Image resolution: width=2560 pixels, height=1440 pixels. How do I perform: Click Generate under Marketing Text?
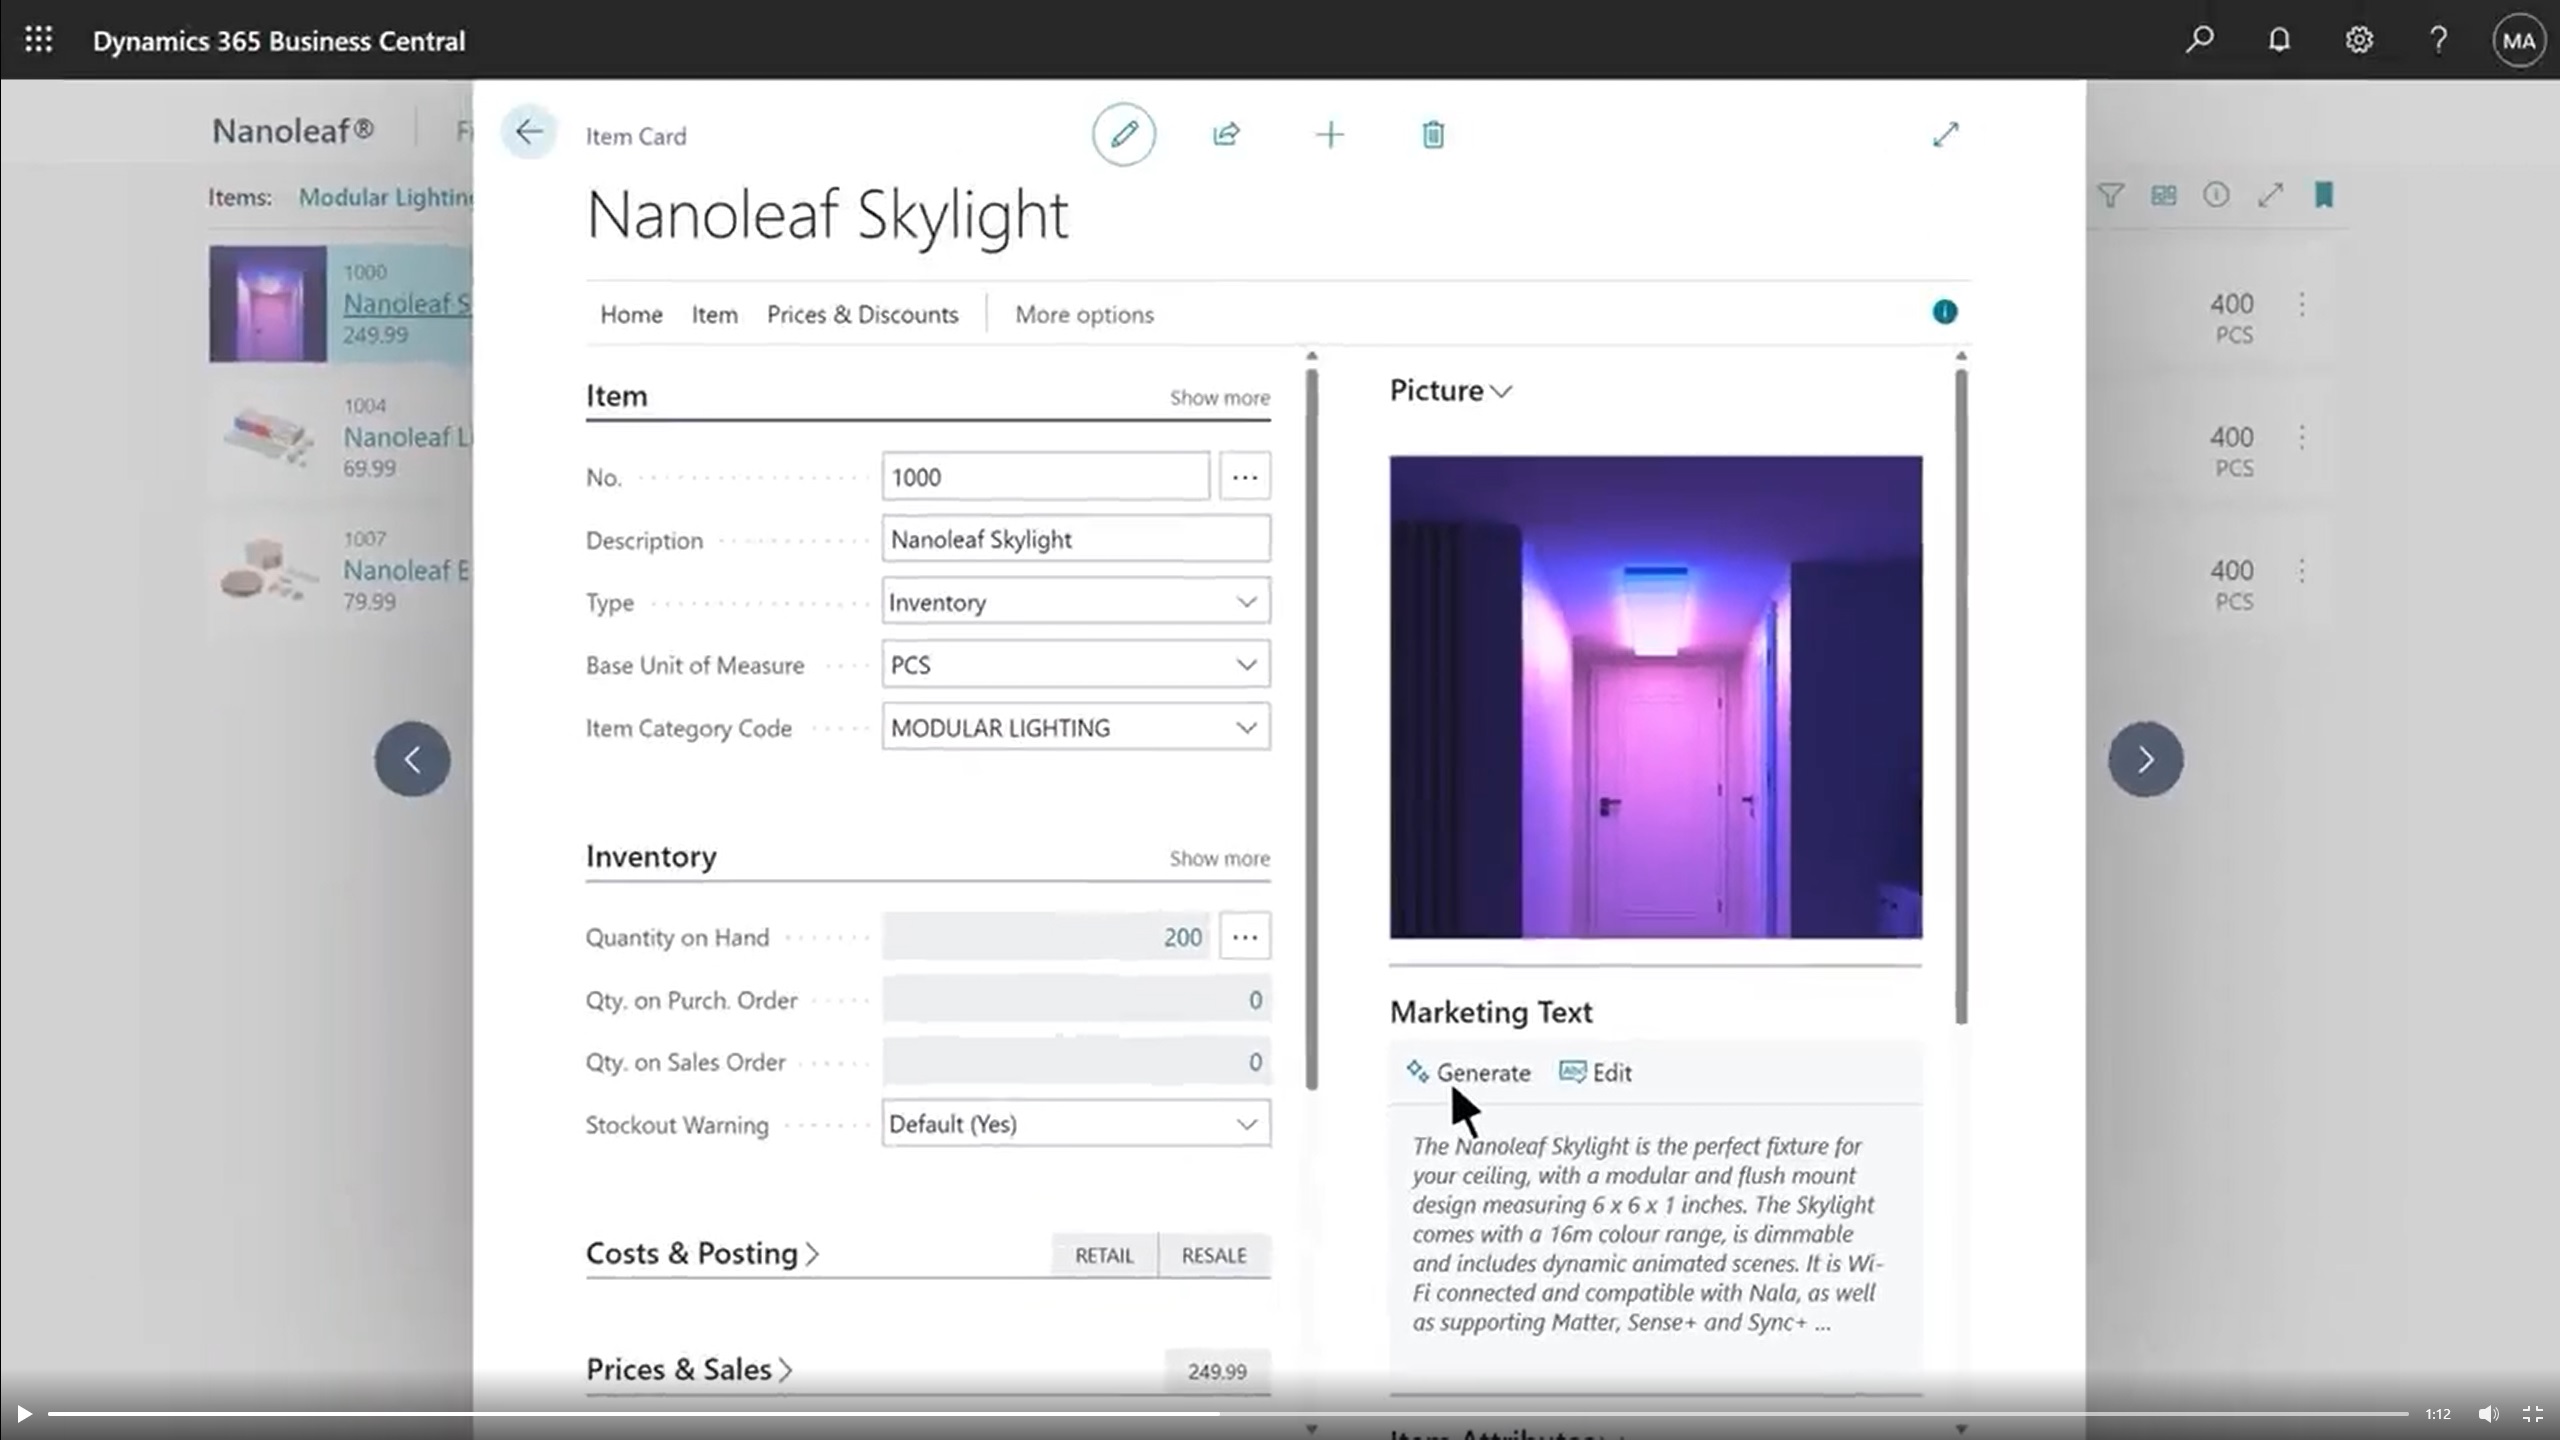(x=1468, y=1072)
